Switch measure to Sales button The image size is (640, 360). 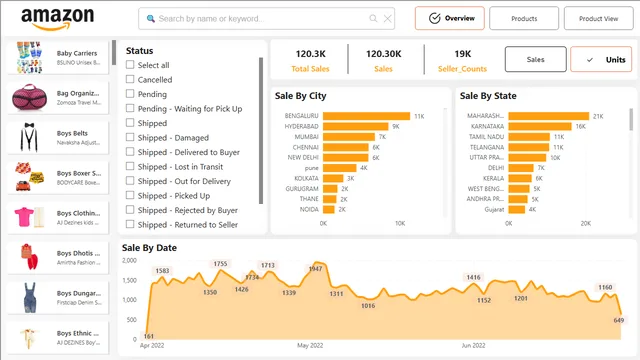(536, 59)
